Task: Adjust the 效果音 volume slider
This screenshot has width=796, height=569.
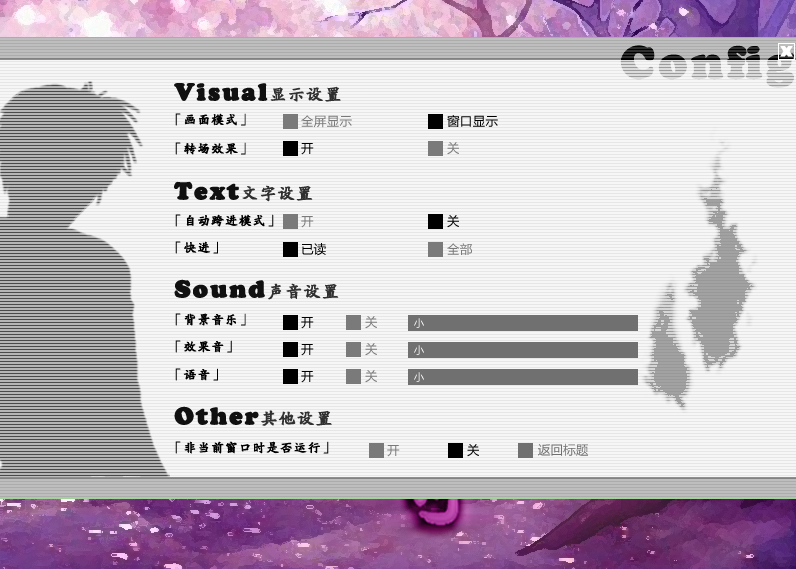Action: point(523,350)
